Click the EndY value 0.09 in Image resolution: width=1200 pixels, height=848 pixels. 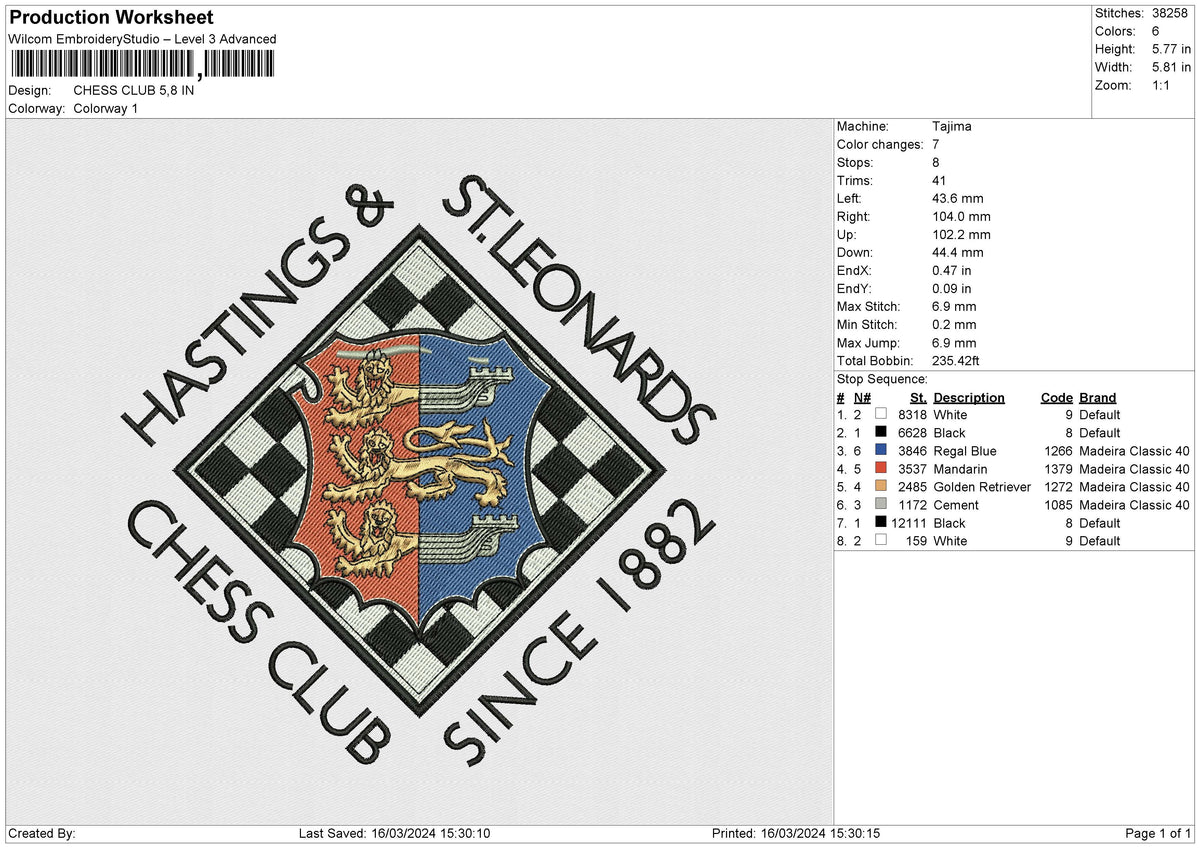[x=952, y=288]
